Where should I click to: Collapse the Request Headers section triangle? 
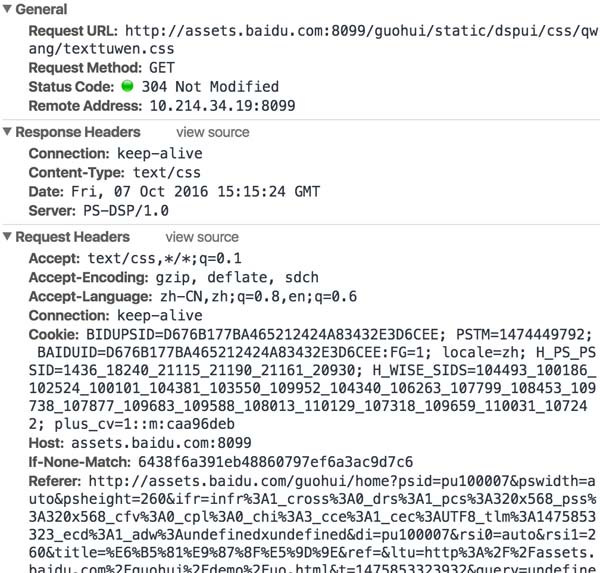click(9, 237)
